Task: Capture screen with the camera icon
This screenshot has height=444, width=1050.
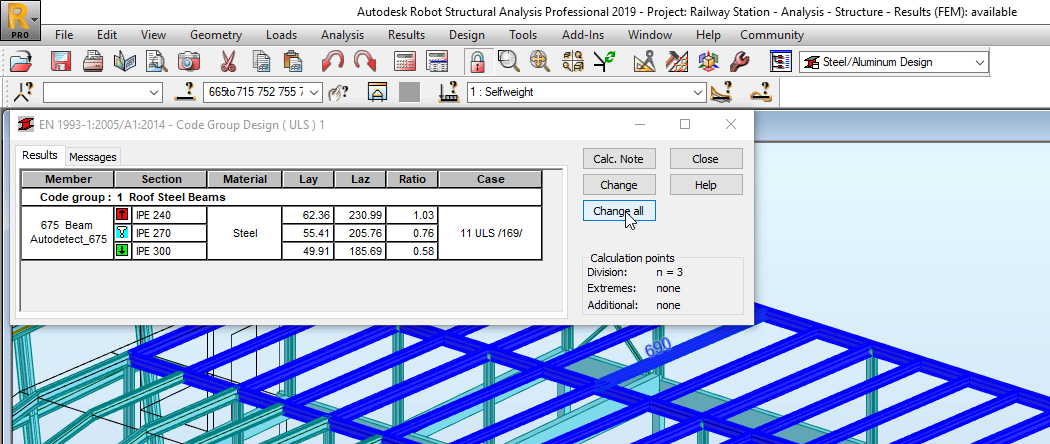Action: 189,62
